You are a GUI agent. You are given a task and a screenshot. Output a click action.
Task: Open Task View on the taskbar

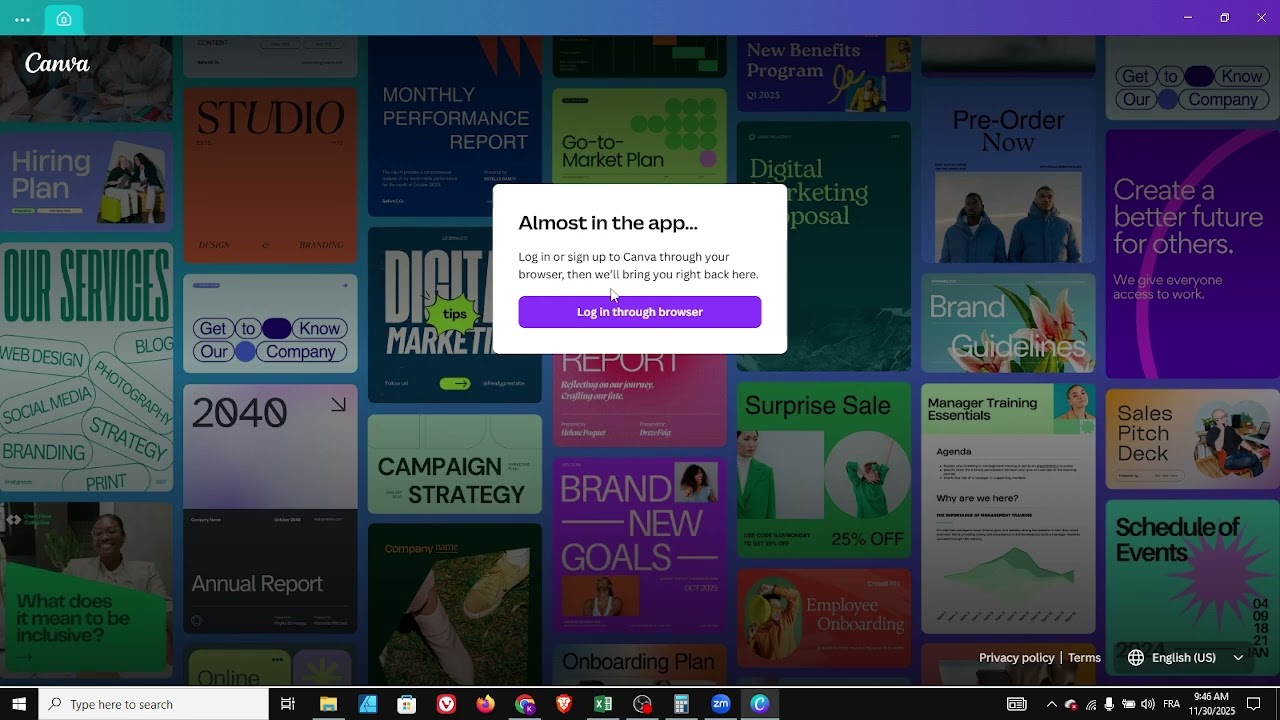(x=288, y=704)
